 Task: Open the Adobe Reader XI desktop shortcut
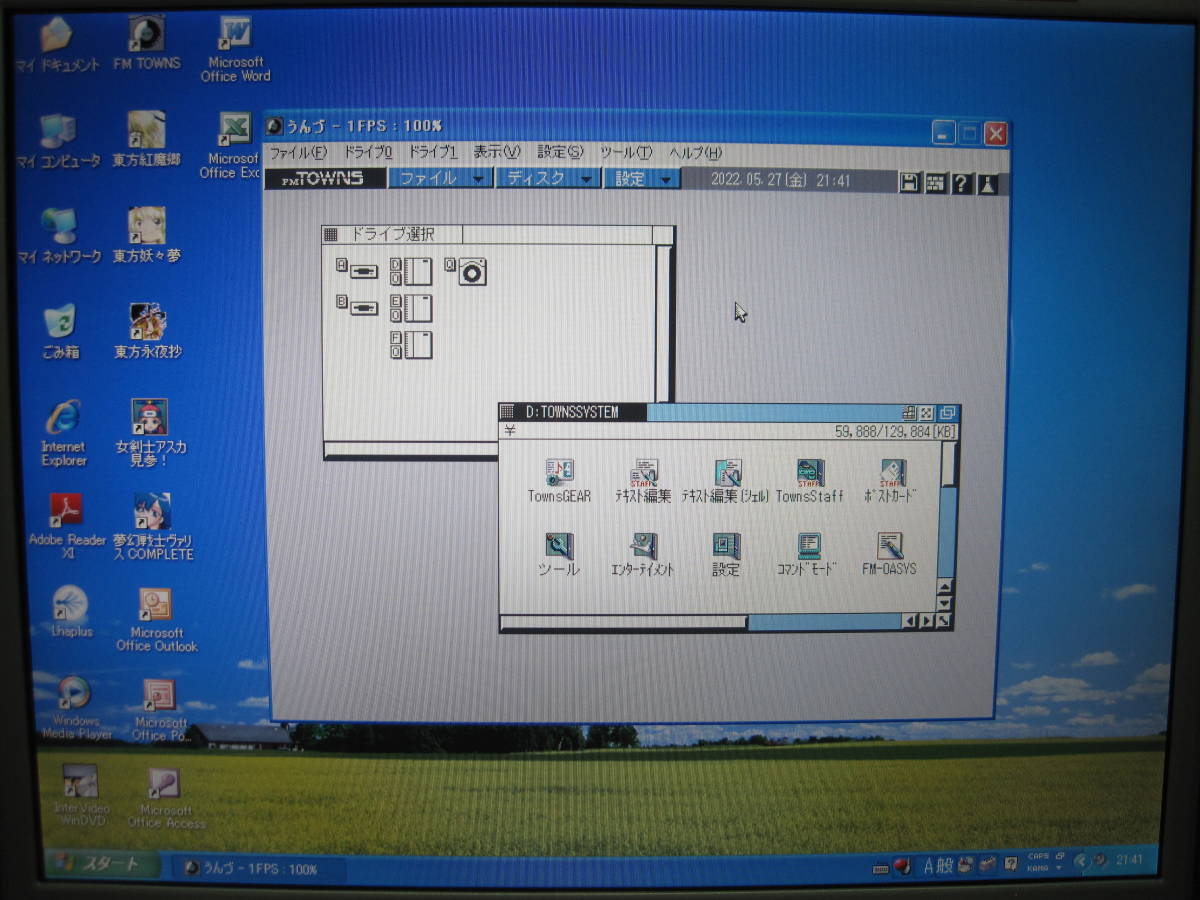click(67, 526)
